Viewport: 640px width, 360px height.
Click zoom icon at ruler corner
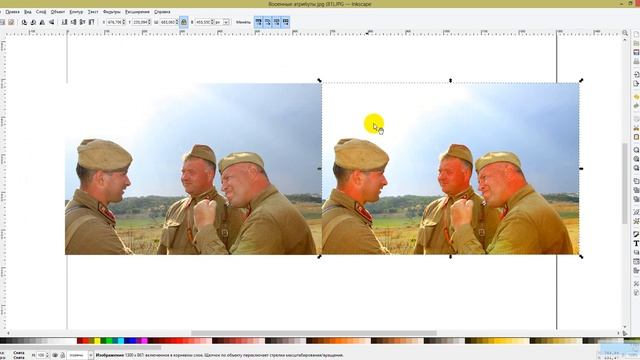(x=625, y=33)
